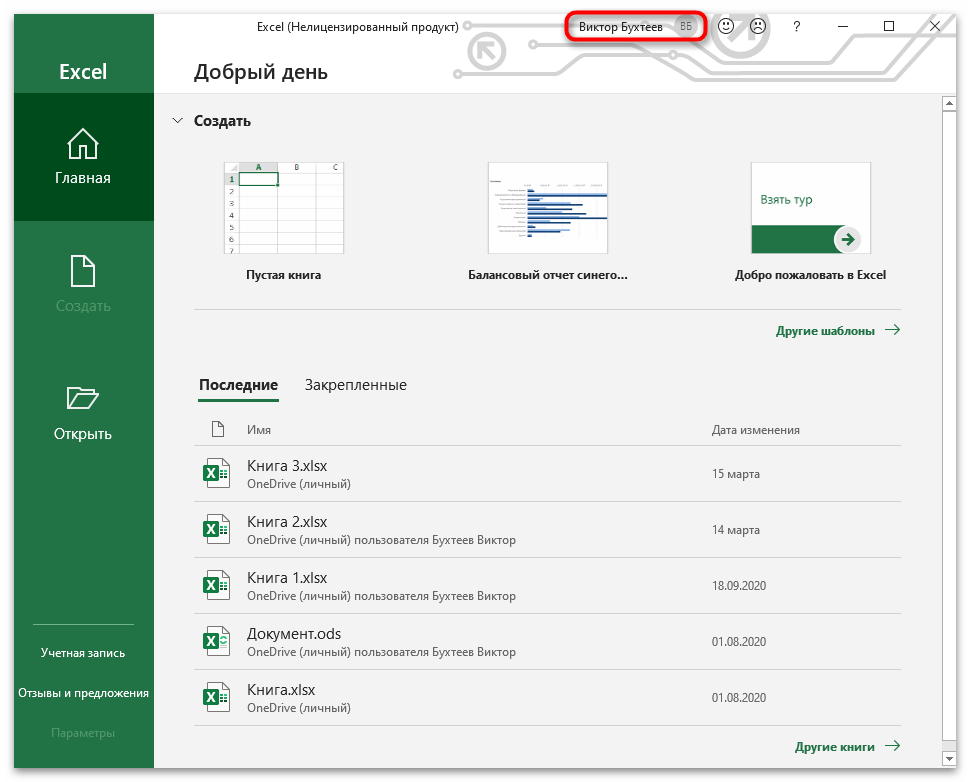Click the Балансовый отчет синего... label
Screen dimensions: 970x782
(x=547, y=275)
